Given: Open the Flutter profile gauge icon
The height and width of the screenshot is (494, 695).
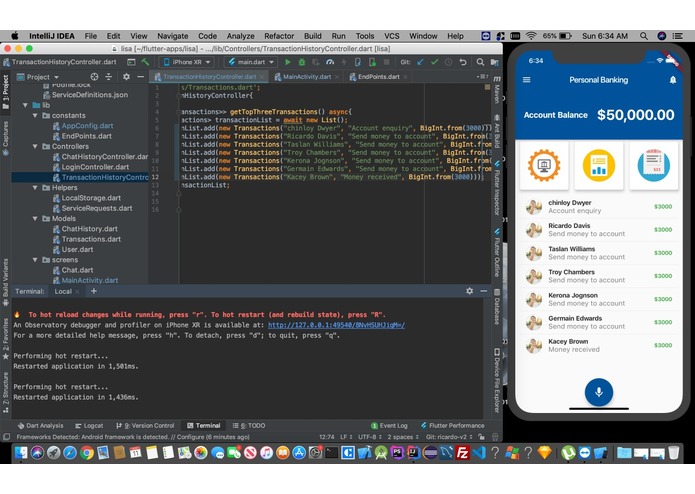Looking at the screenshot, I should click(330, 62).
